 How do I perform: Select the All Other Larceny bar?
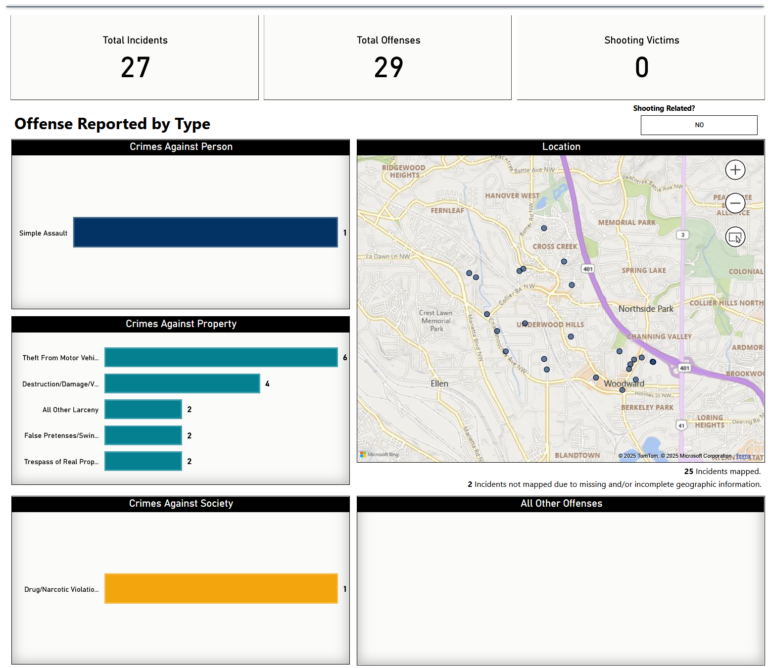pos(143,409)
